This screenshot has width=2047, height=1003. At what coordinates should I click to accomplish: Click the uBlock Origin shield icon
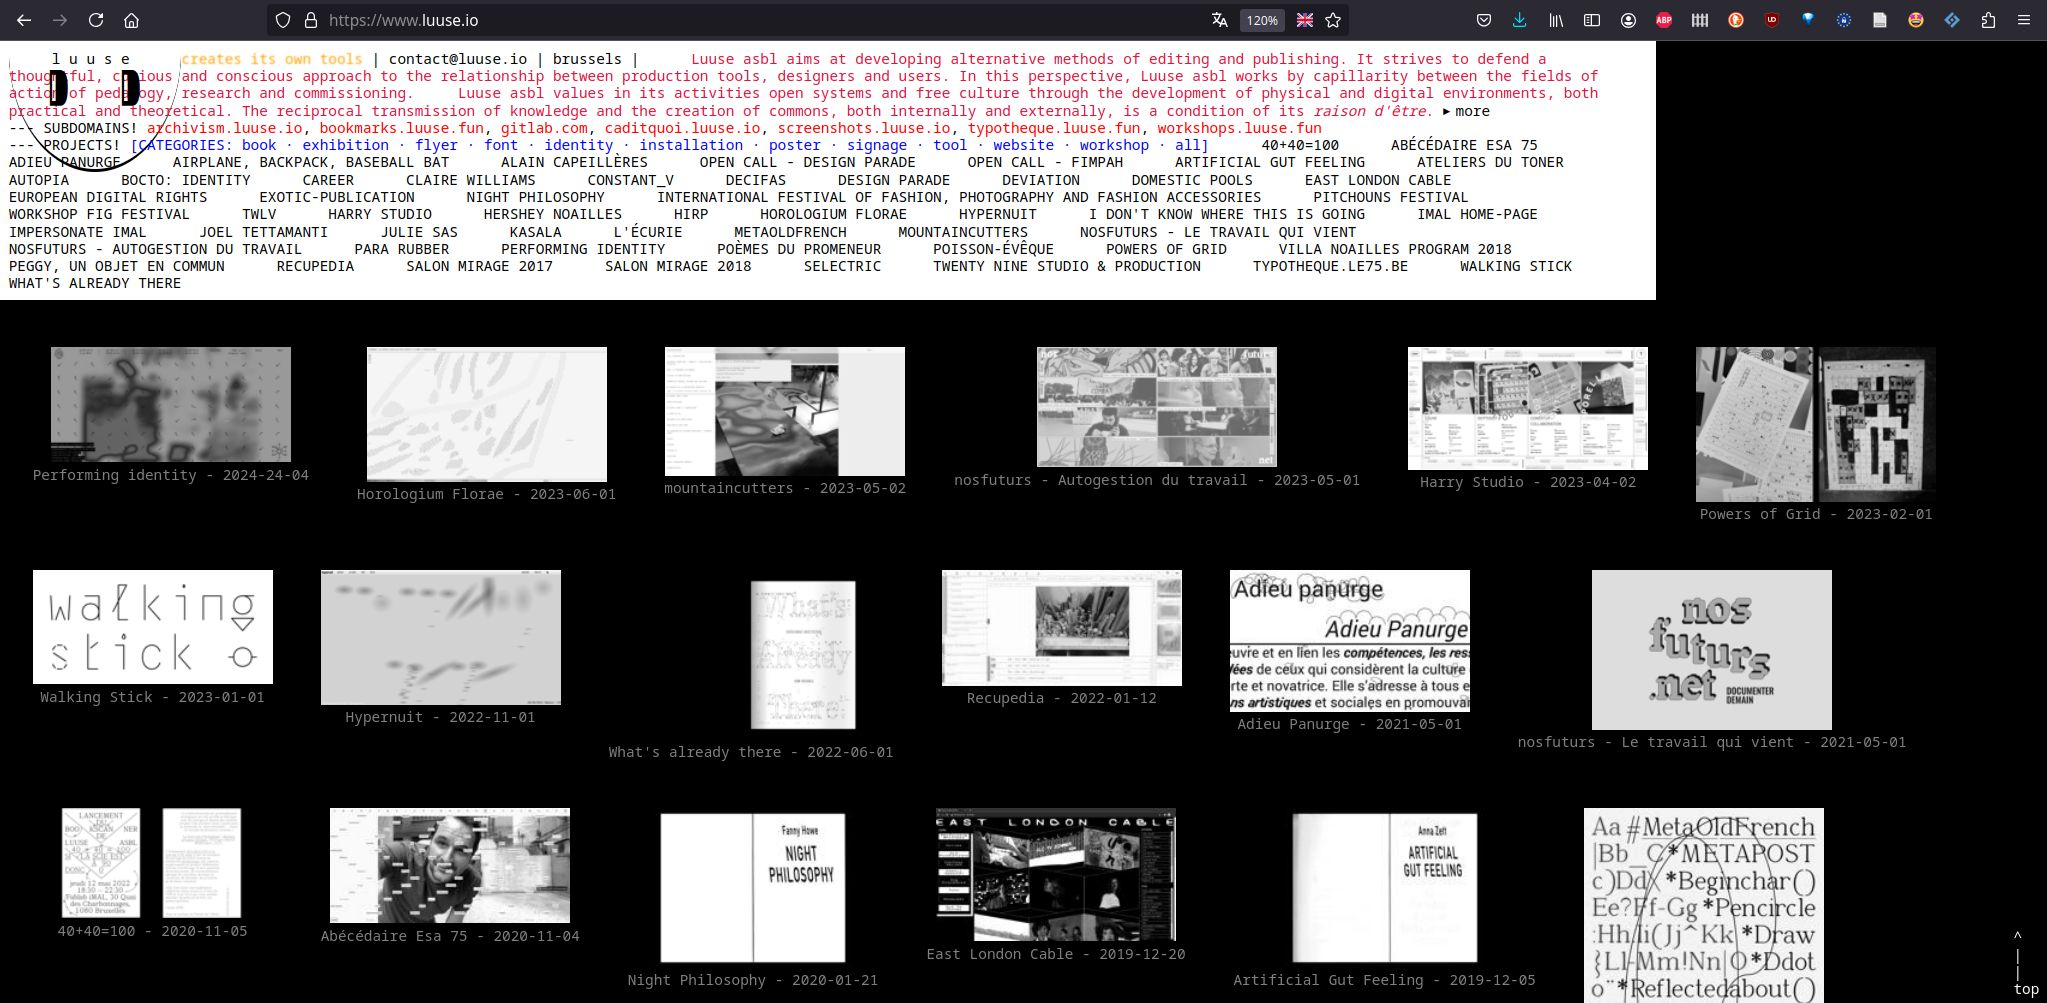point(1772,20)
